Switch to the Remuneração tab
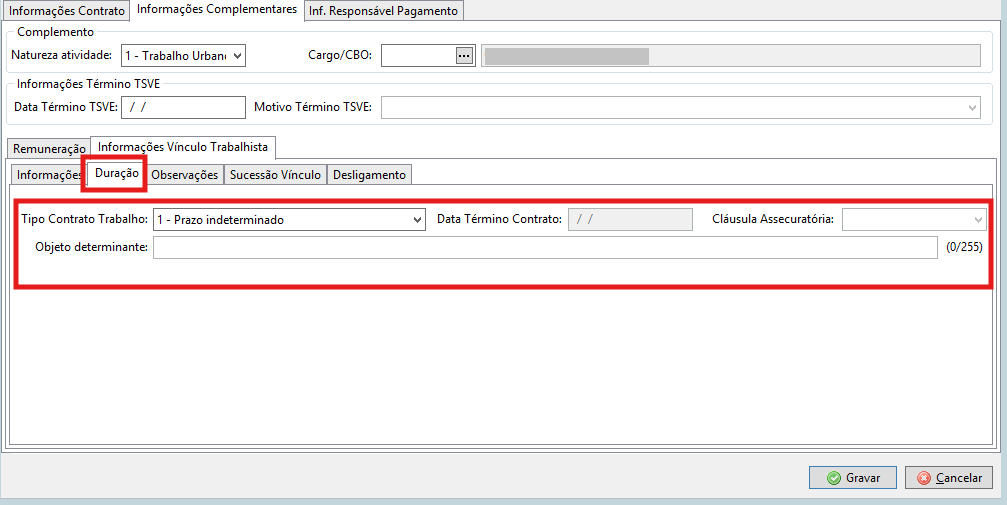 (49, 148)
